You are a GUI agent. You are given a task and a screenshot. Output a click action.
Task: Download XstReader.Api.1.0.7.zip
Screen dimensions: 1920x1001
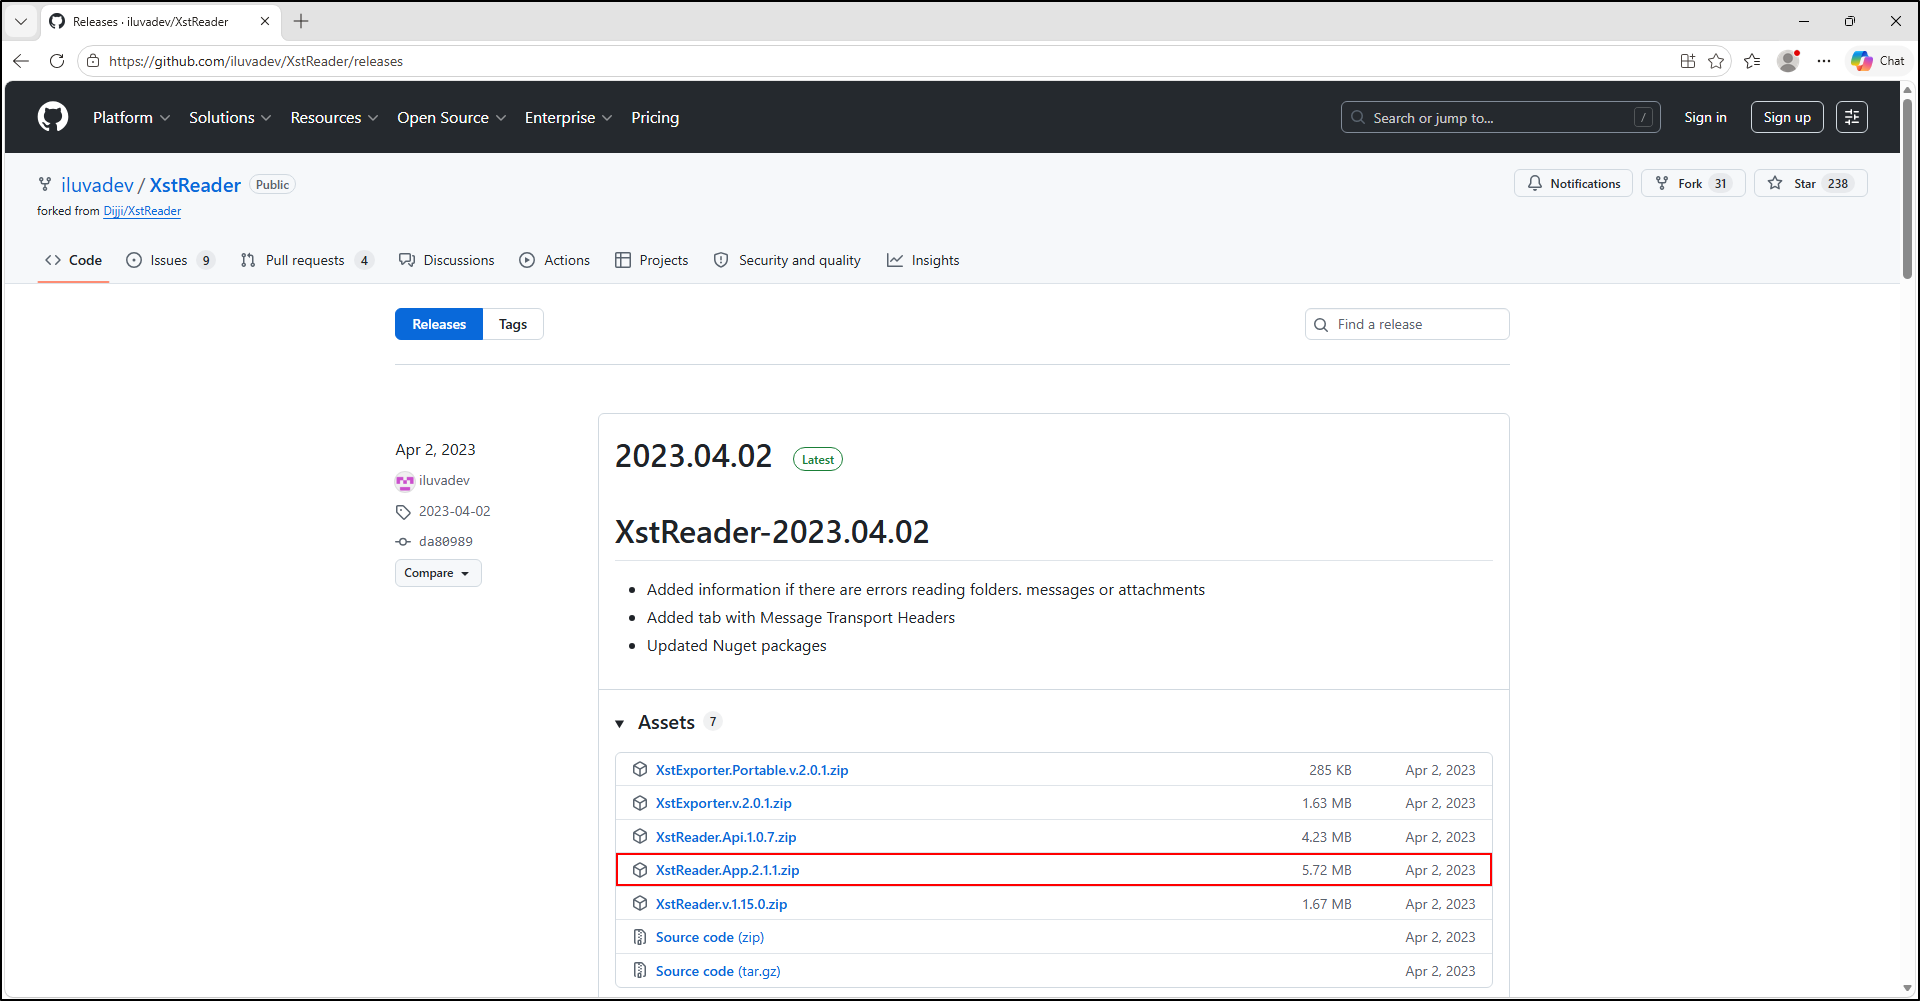(726, 837)
